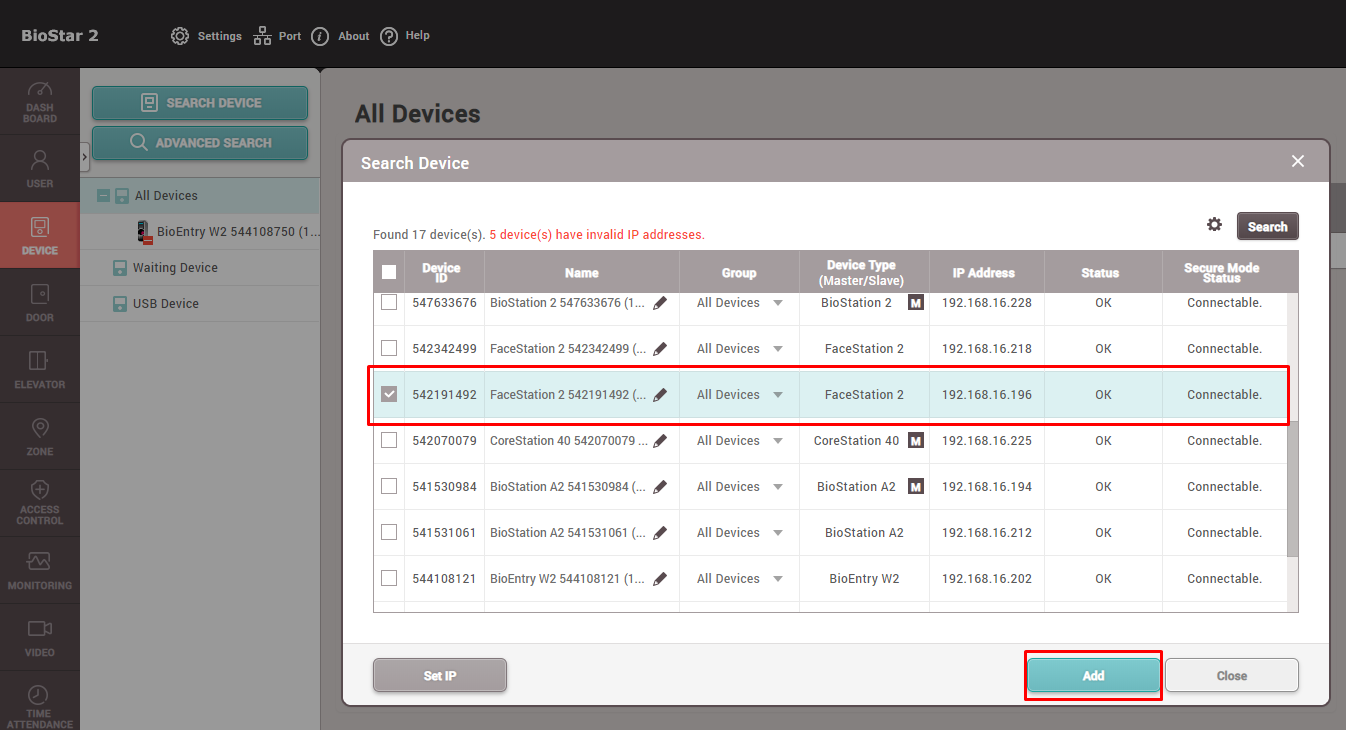Open the Settings menu in top bar

[207, 36]
